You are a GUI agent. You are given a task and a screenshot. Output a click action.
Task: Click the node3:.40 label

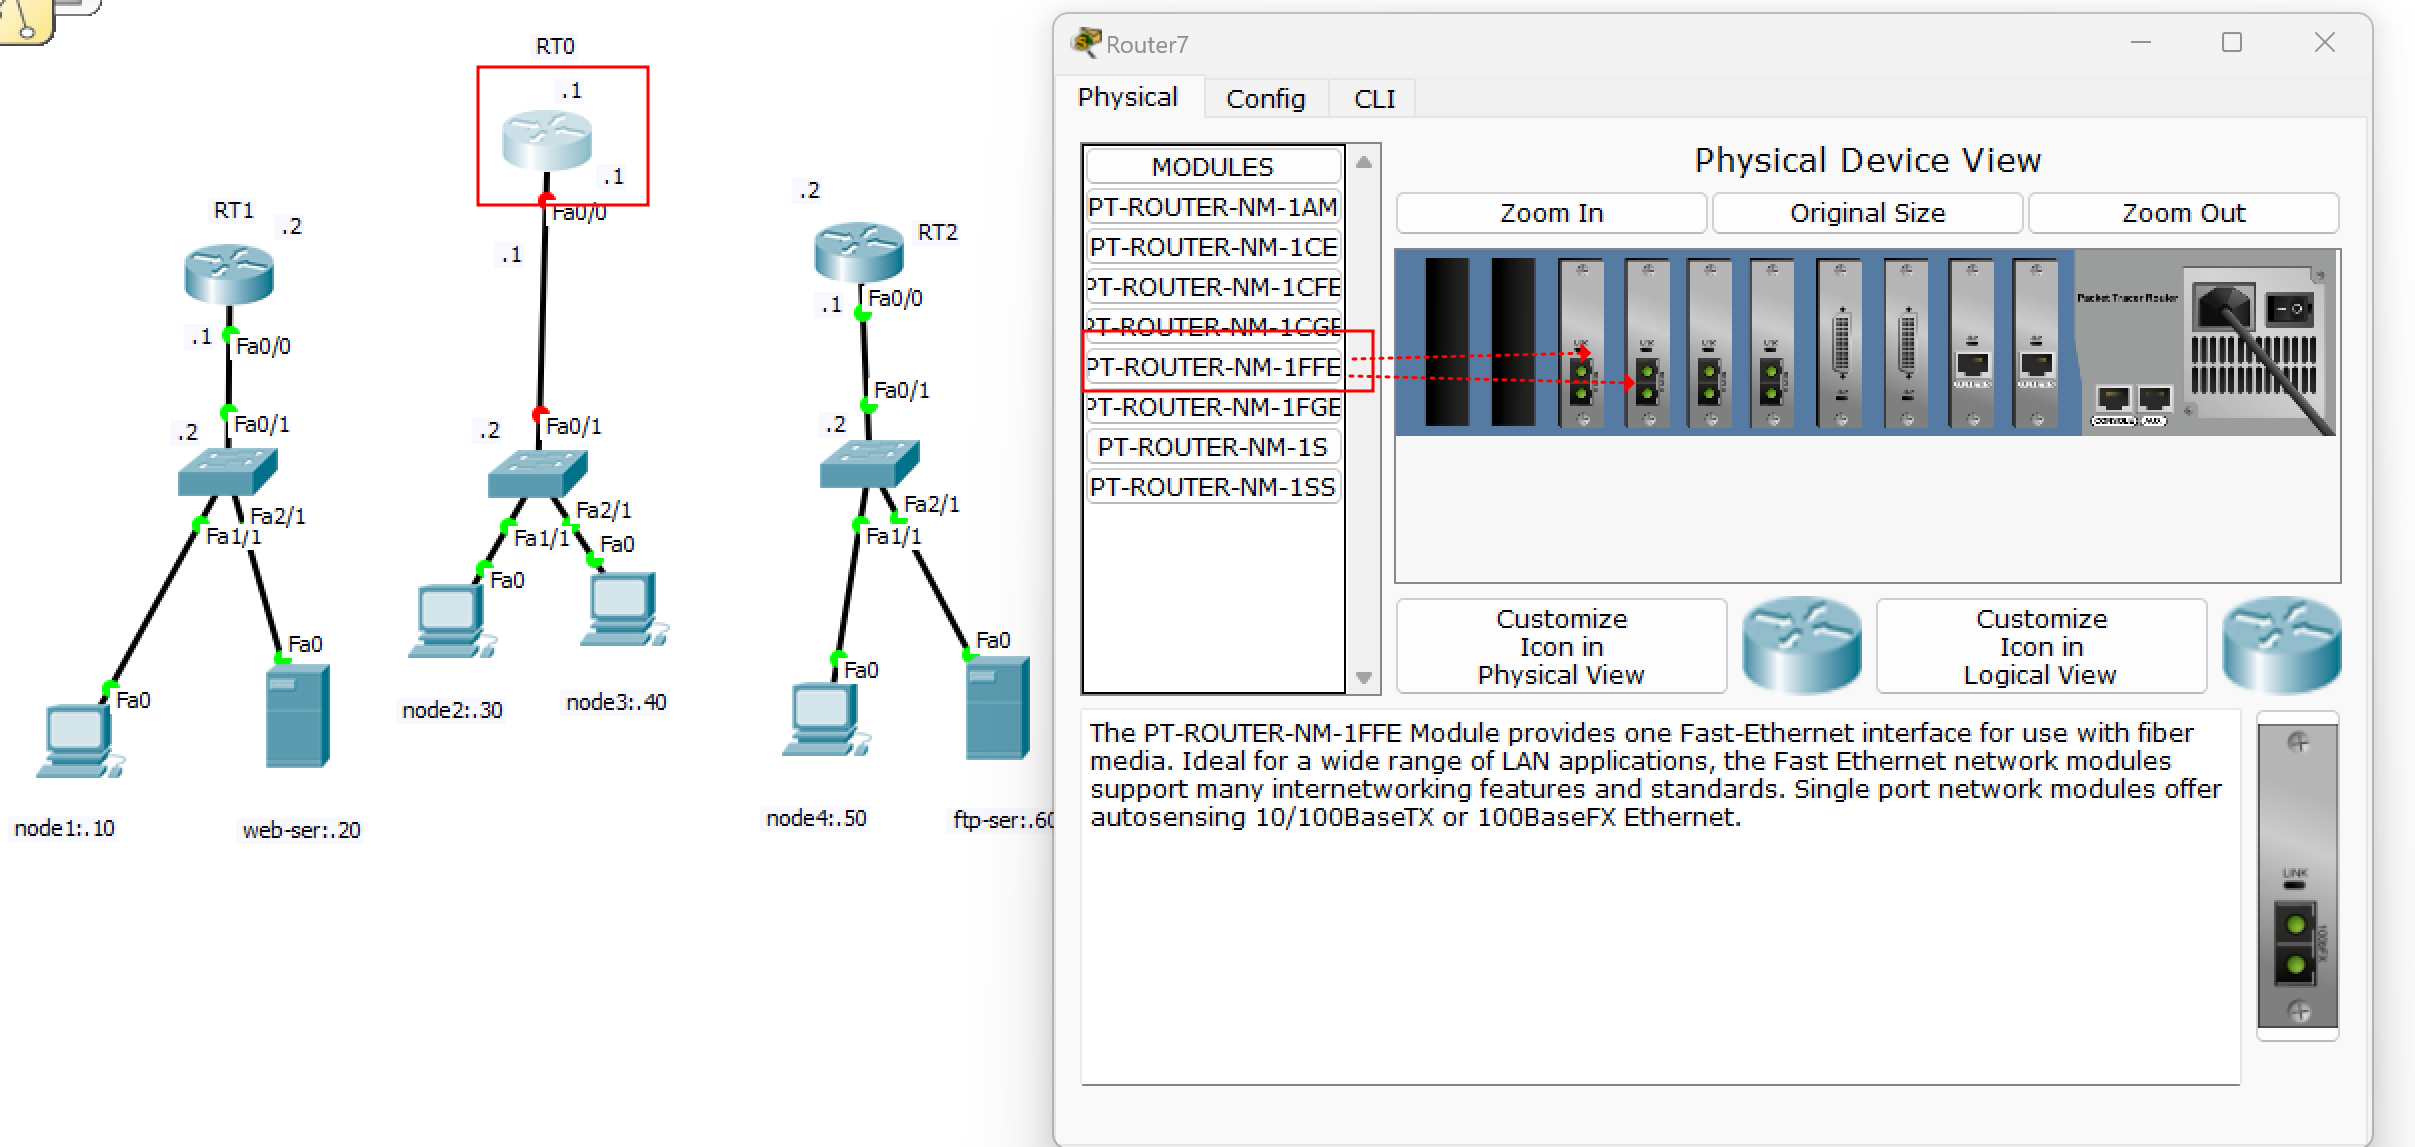(x=616, y=702)
